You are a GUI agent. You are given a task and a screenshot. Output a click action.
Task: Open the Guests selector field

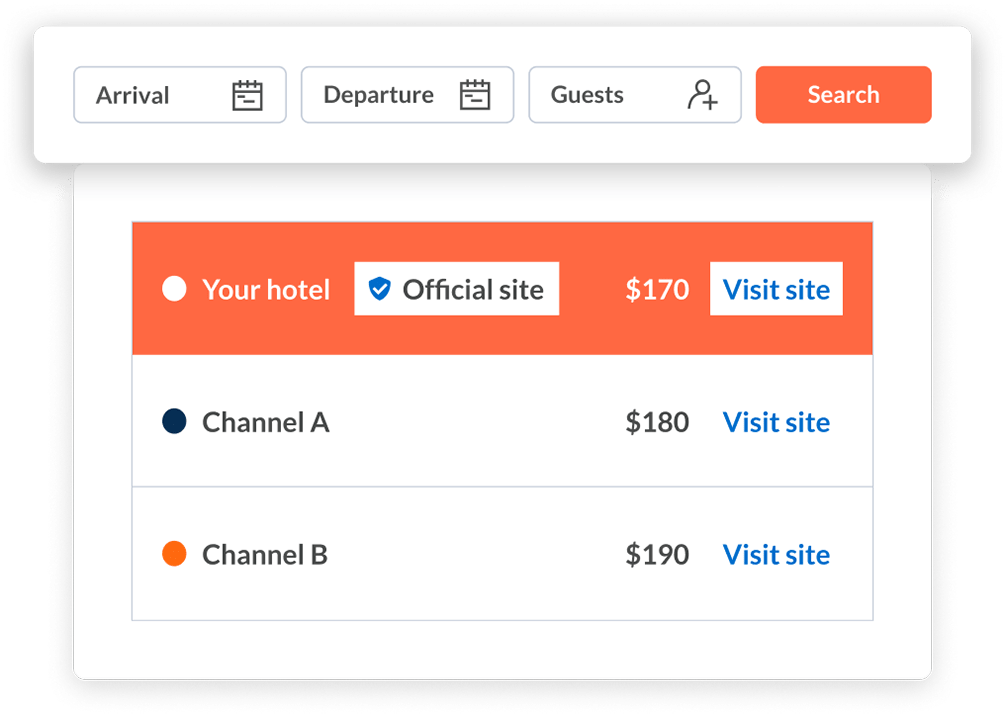coord(635,95)
